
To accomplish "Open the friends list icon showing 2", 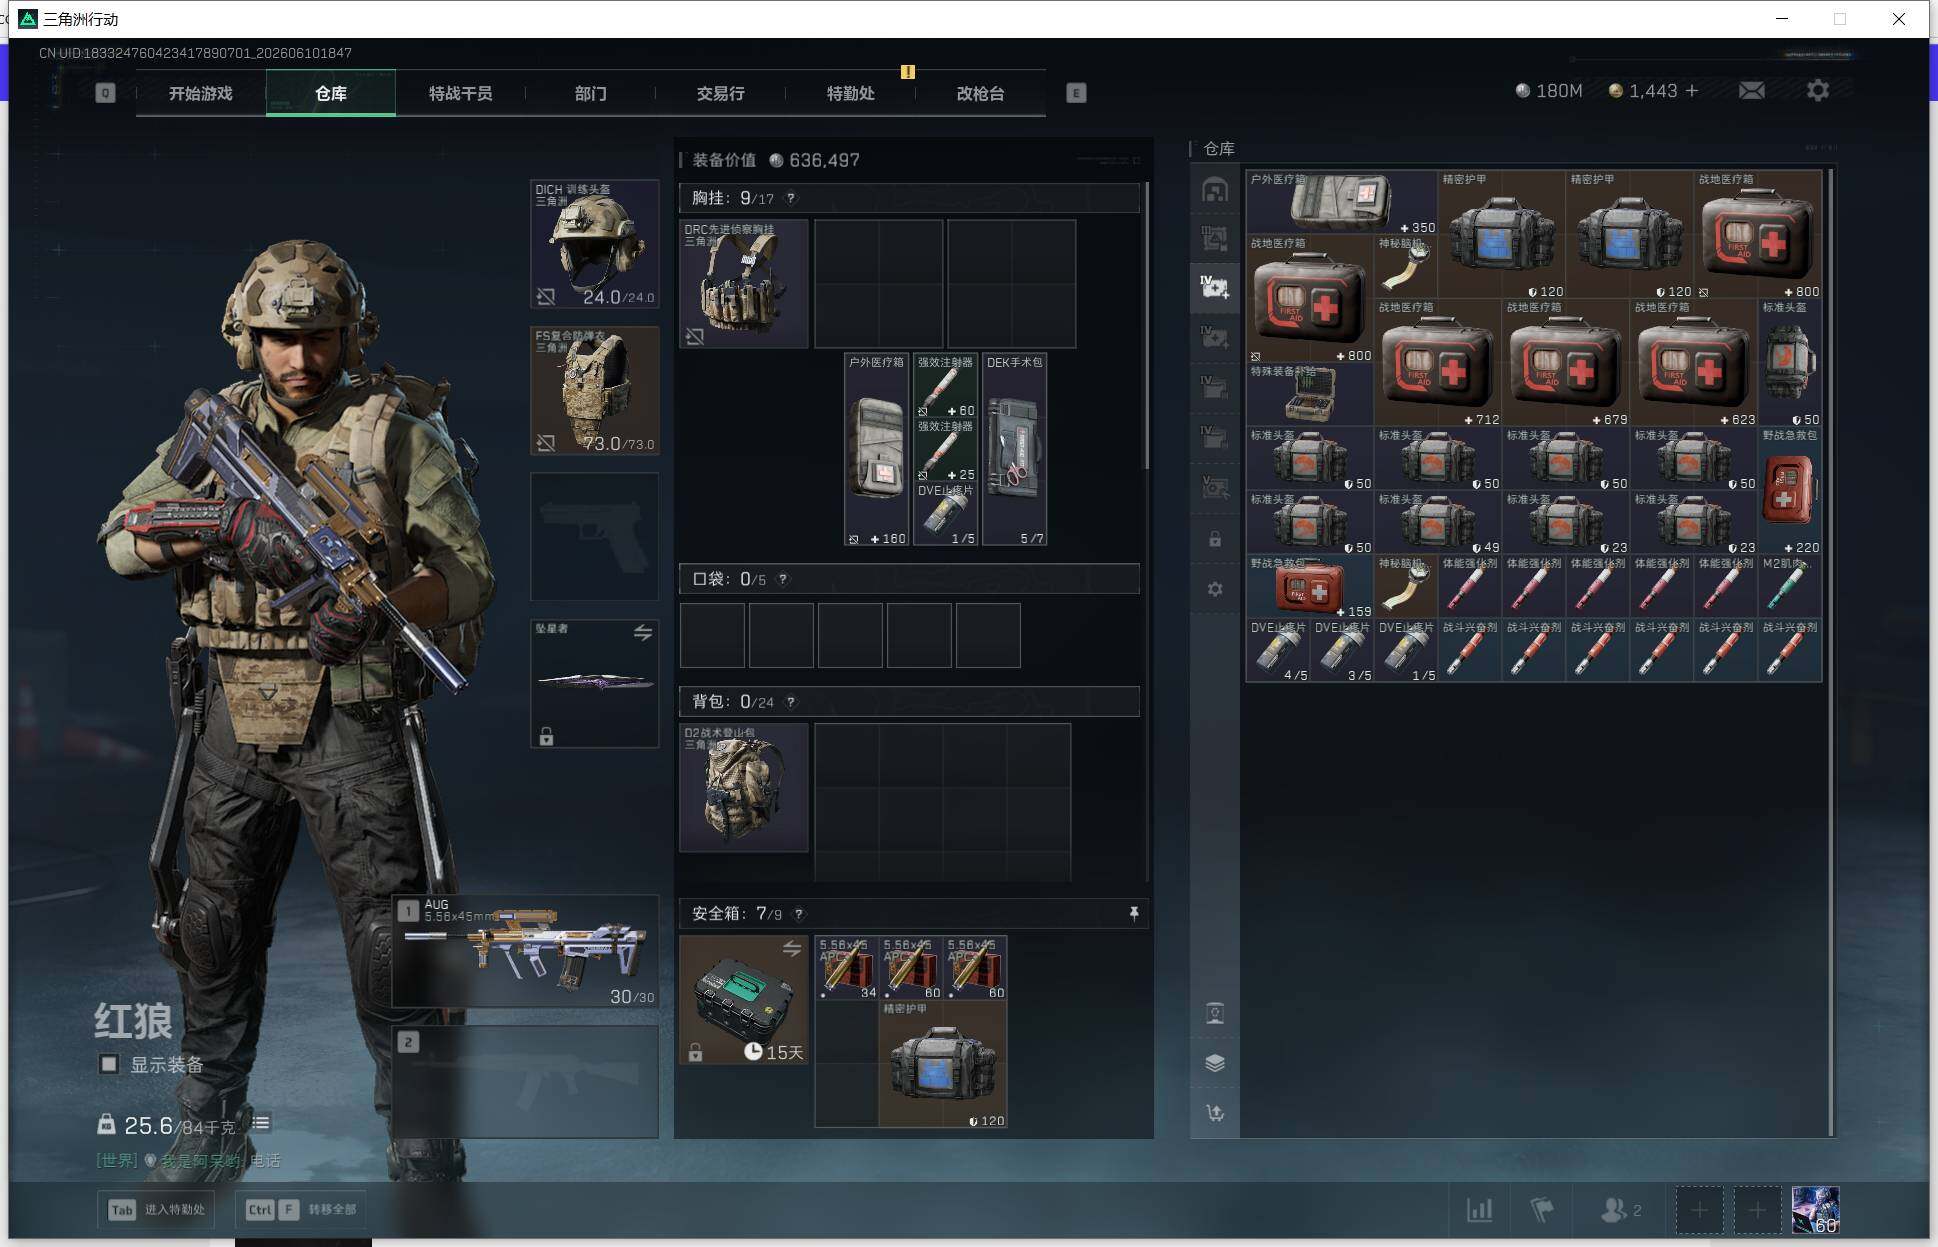I will [x=1620, y=1210].
